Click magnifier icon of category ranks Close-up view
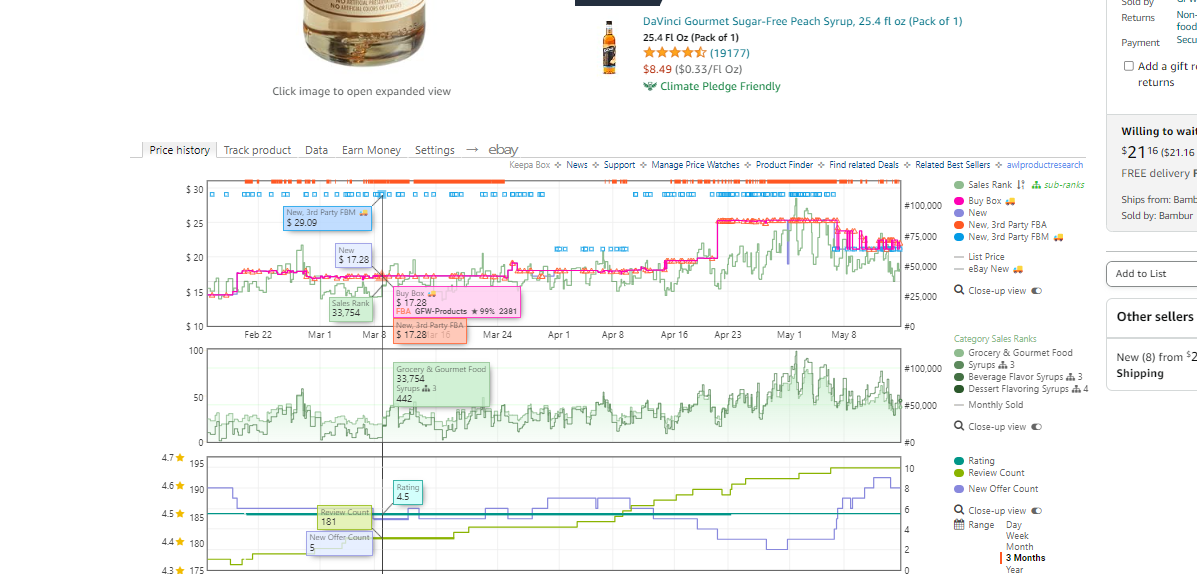1197x574 pixels. tap(959, 427)
